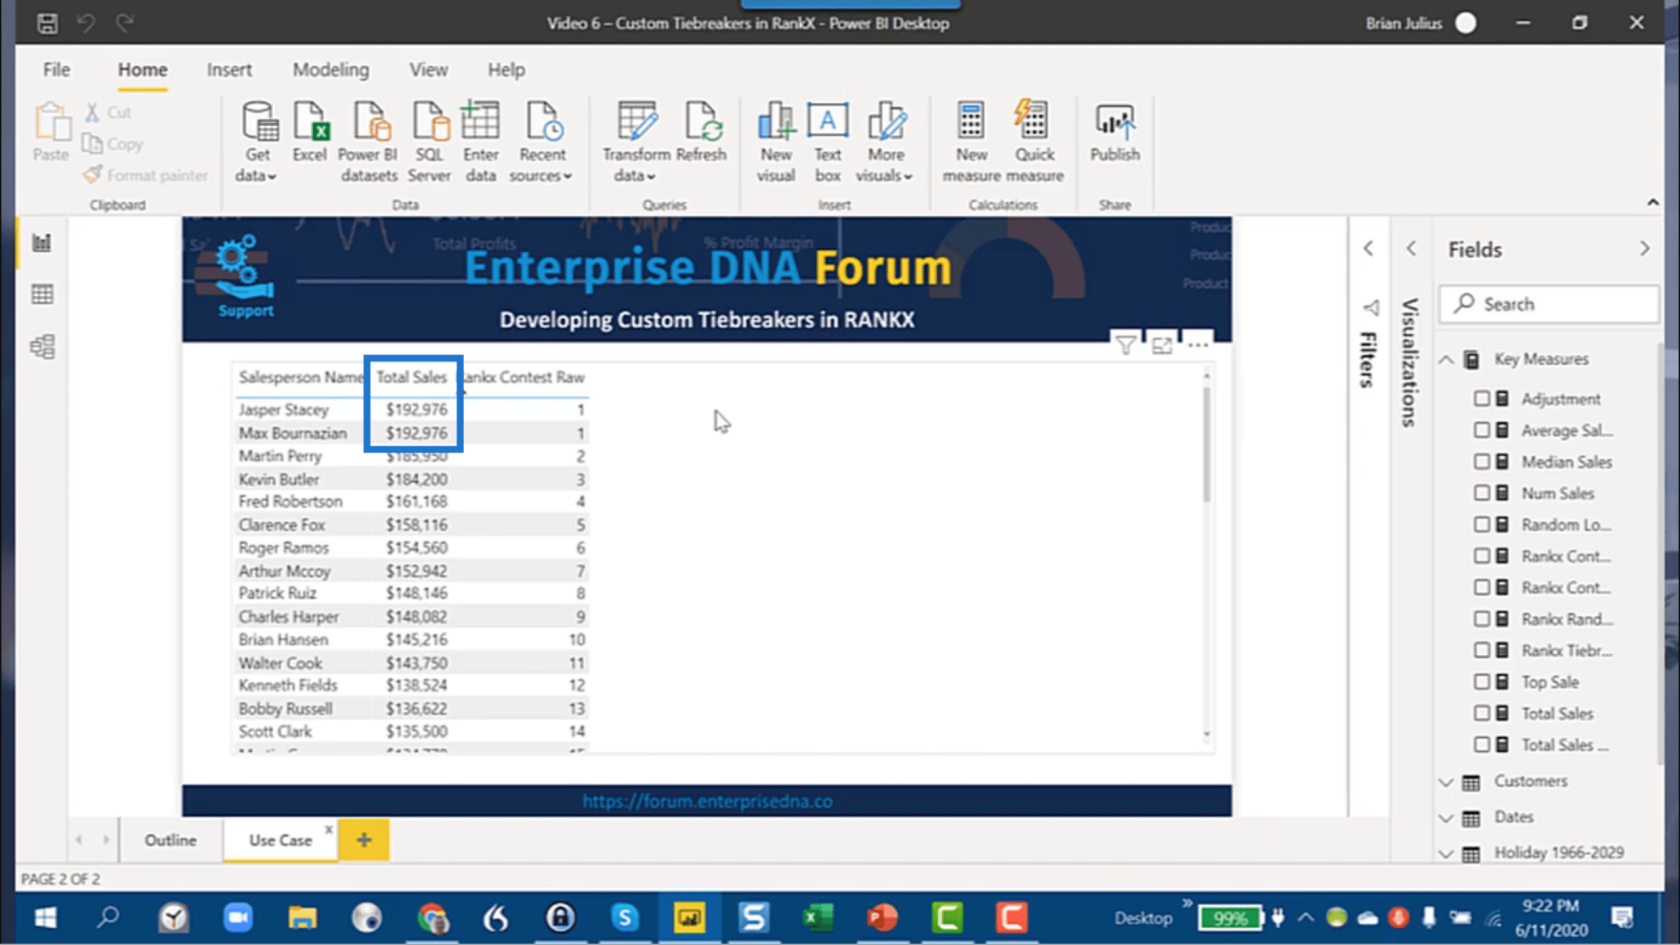Viewport: 1680px width, 945px height.
Task: Create a New measure
Action: point(971,141)
